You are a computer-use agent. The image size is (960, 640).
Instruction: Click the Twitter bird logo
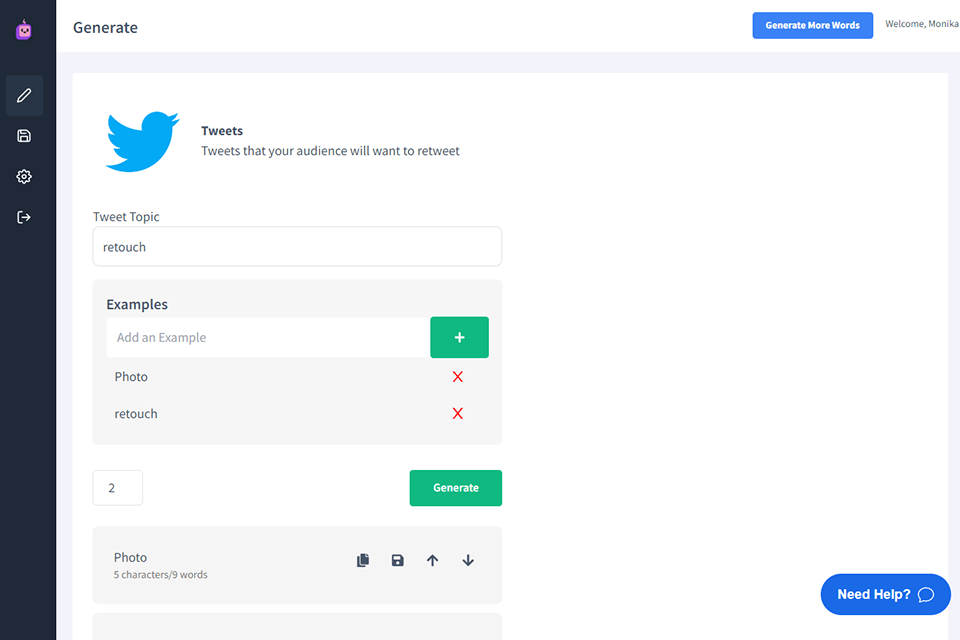click(143, 141)
